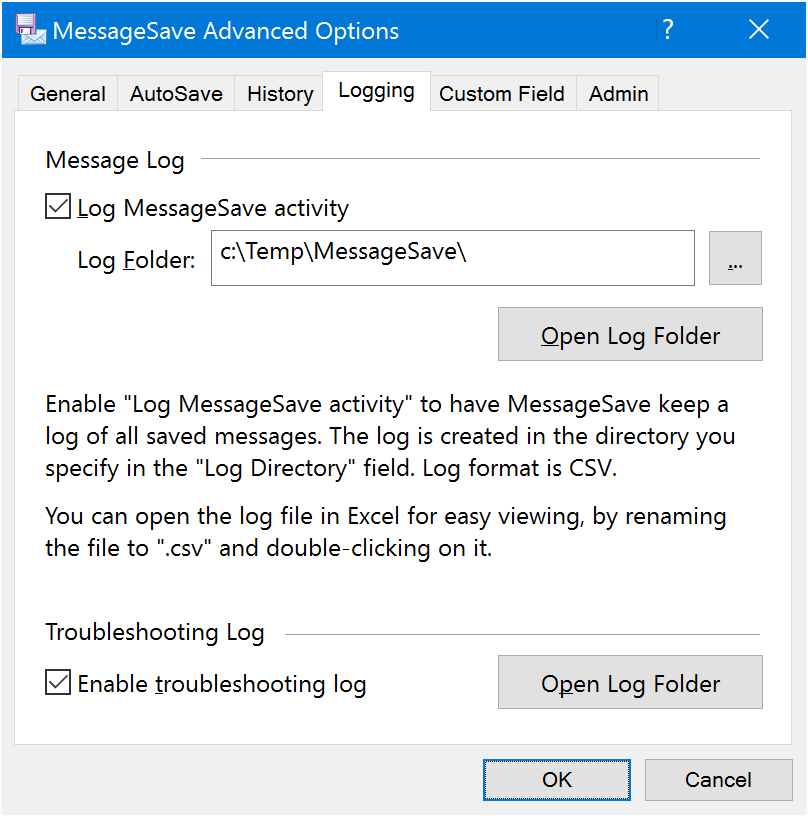Confirm settings with the OK button
Viewport: 808px width, 816px height.
coord(557,780)
